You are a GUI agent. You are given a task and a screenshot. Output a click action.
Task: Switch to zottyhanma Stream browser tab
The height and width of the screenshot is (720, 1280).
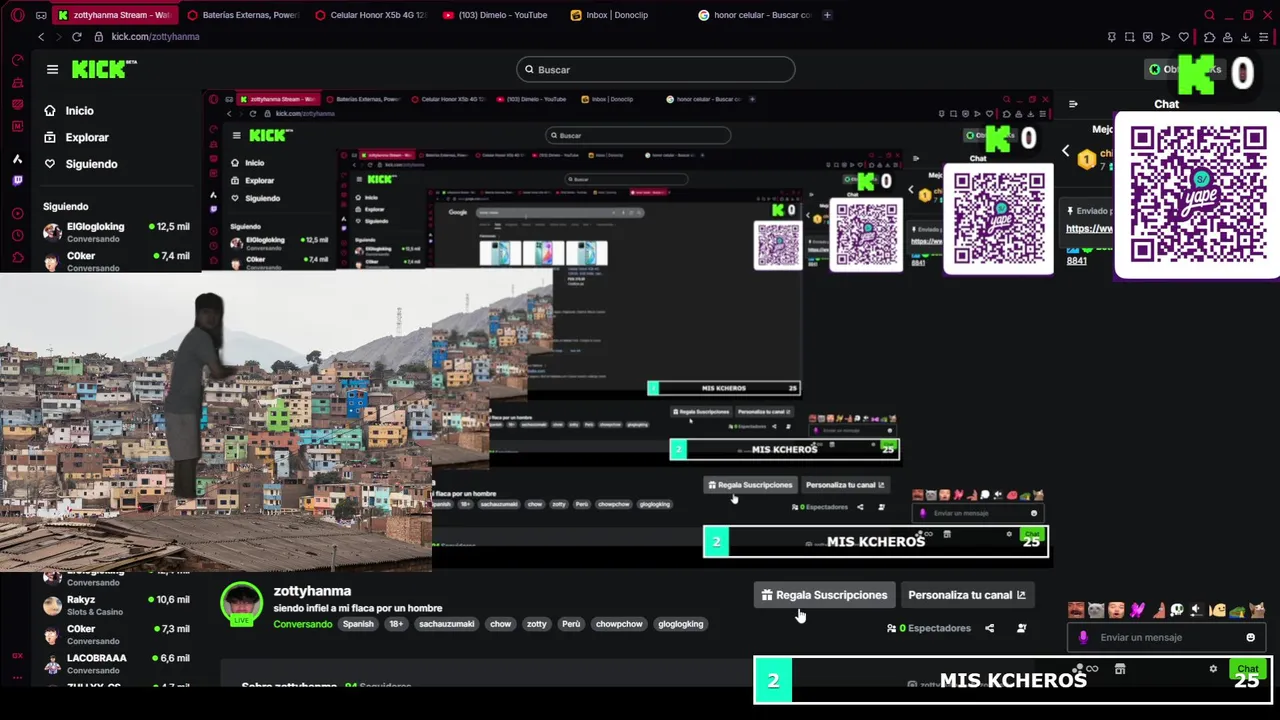(114, 15)
